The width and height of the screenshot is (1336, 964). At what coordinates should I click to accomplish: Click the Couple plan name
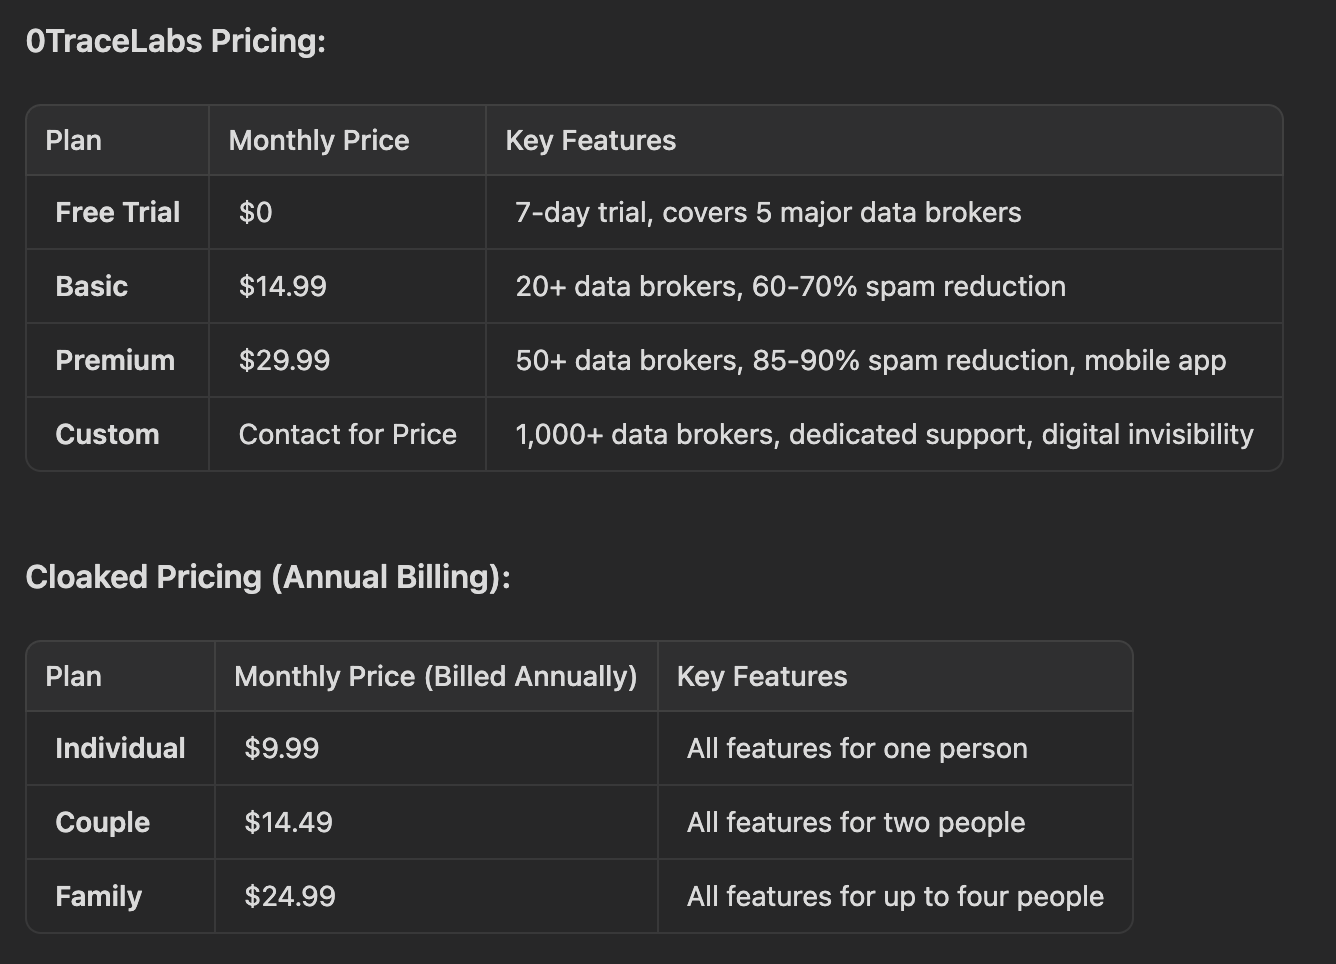tap(102, 822)
